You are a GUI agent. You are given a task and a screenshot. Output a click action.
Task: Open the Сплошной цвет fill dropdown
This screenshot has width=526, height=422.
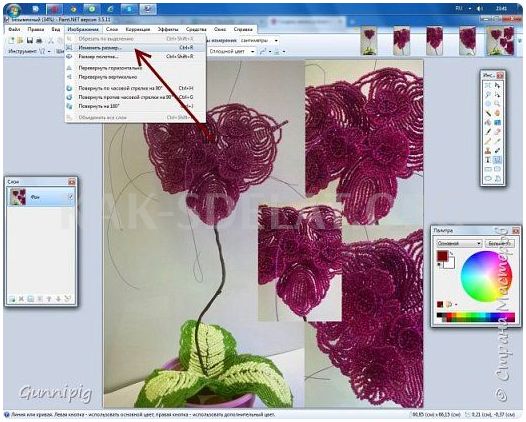pyautogui.click(x=232, y=51)
